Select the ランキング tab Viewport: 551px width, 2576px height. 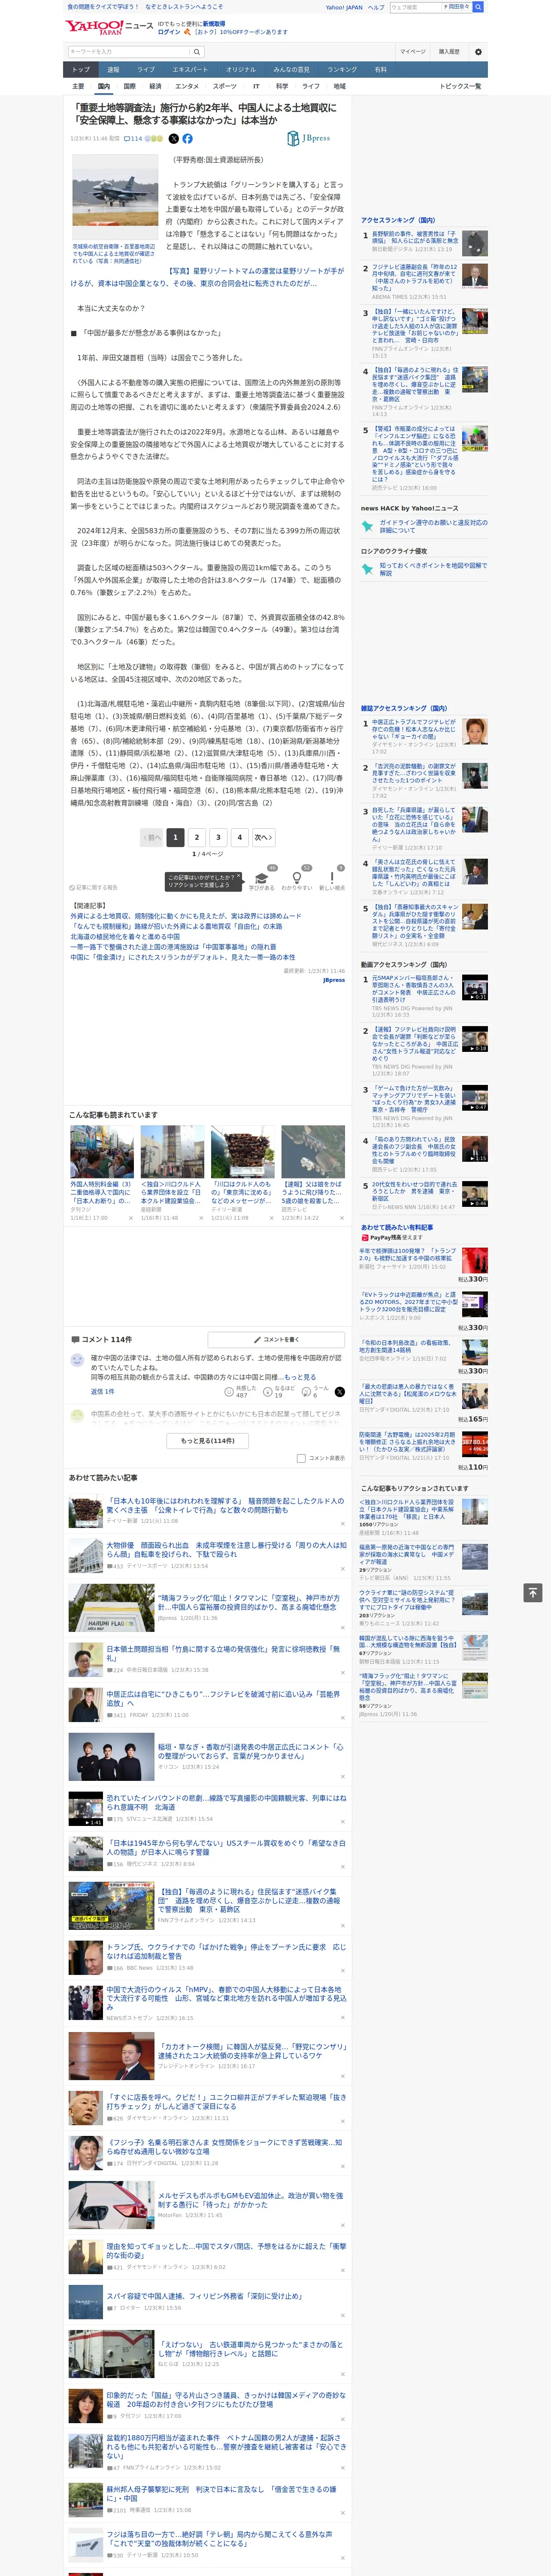point(342,70)
